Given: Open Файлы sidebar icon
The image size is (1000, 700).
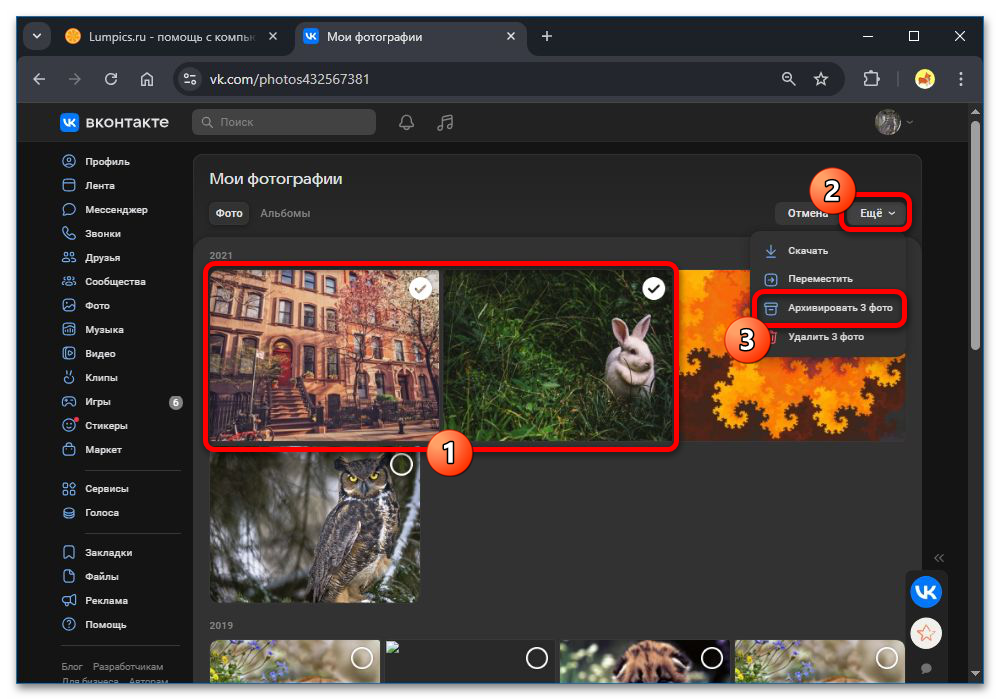Looking at the screenshot, I should 69,576.
